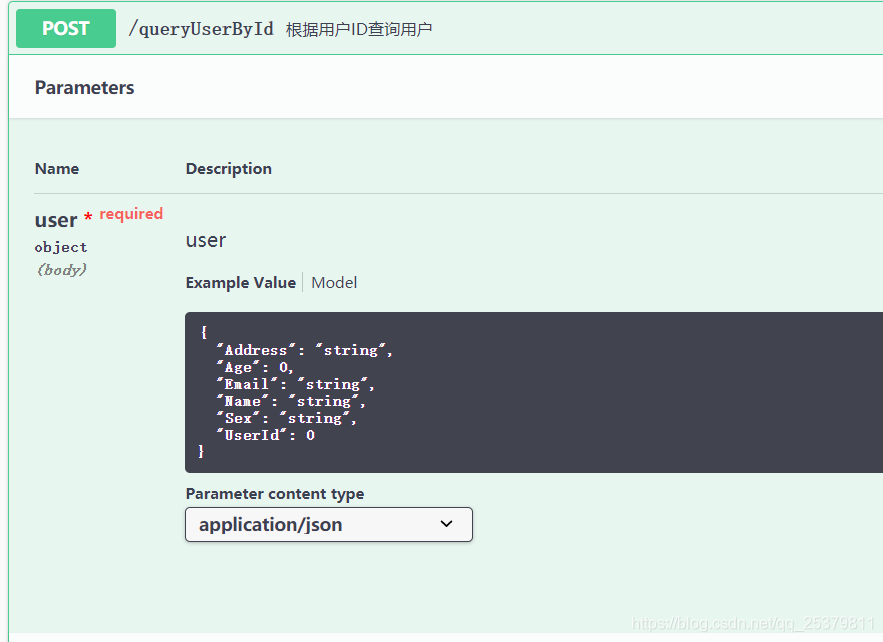Click the Name column header

(x=57, y=169)
